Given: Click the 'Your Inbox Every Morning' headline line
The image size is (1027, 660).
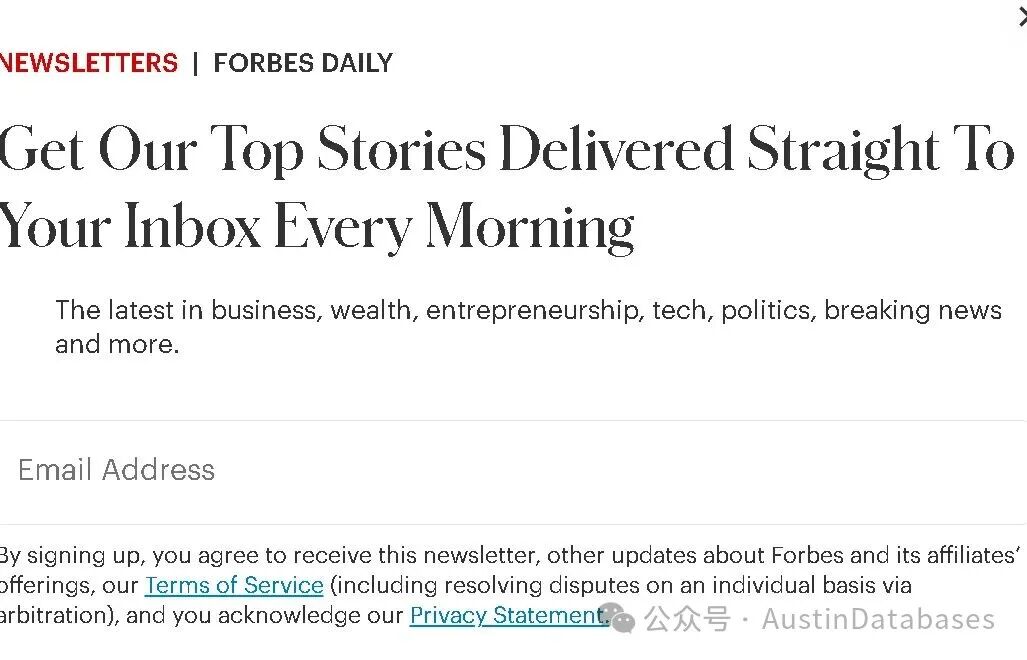Looking at the screenshot, I should (x=317, y=227).
